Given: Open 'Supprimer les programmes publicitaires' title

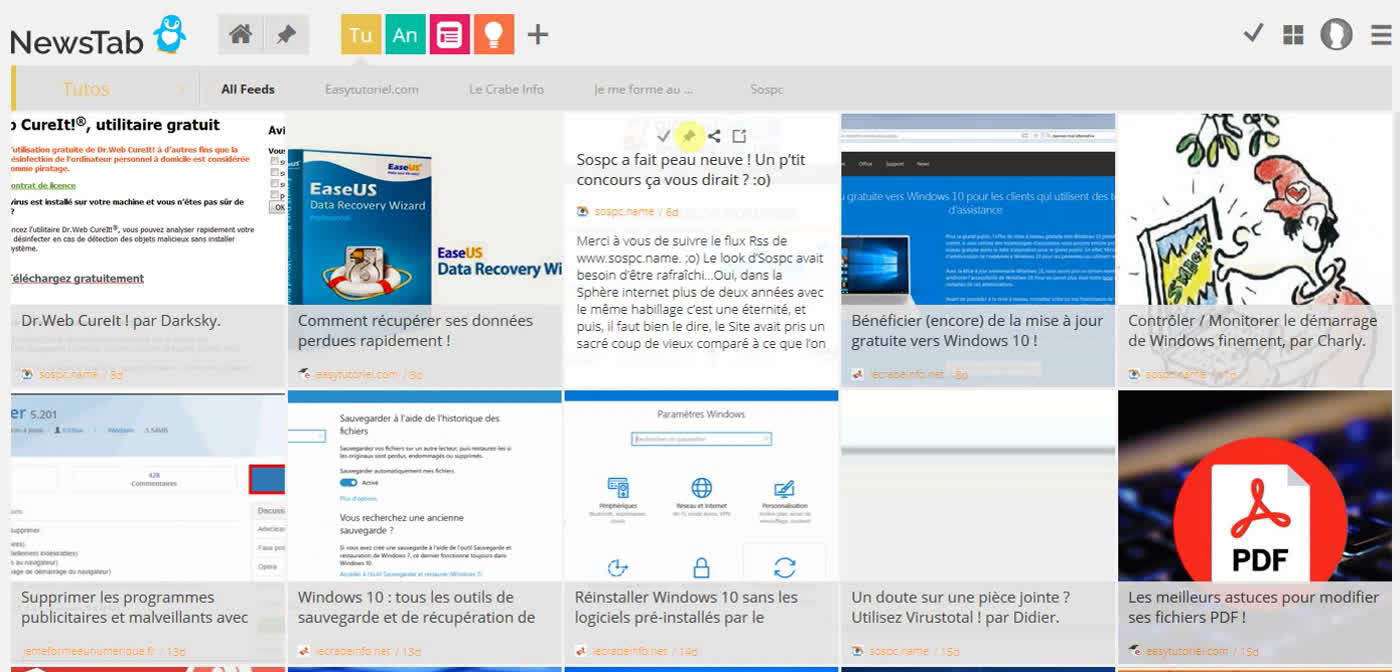Looking at the screenshot, I should pos(134,608).
